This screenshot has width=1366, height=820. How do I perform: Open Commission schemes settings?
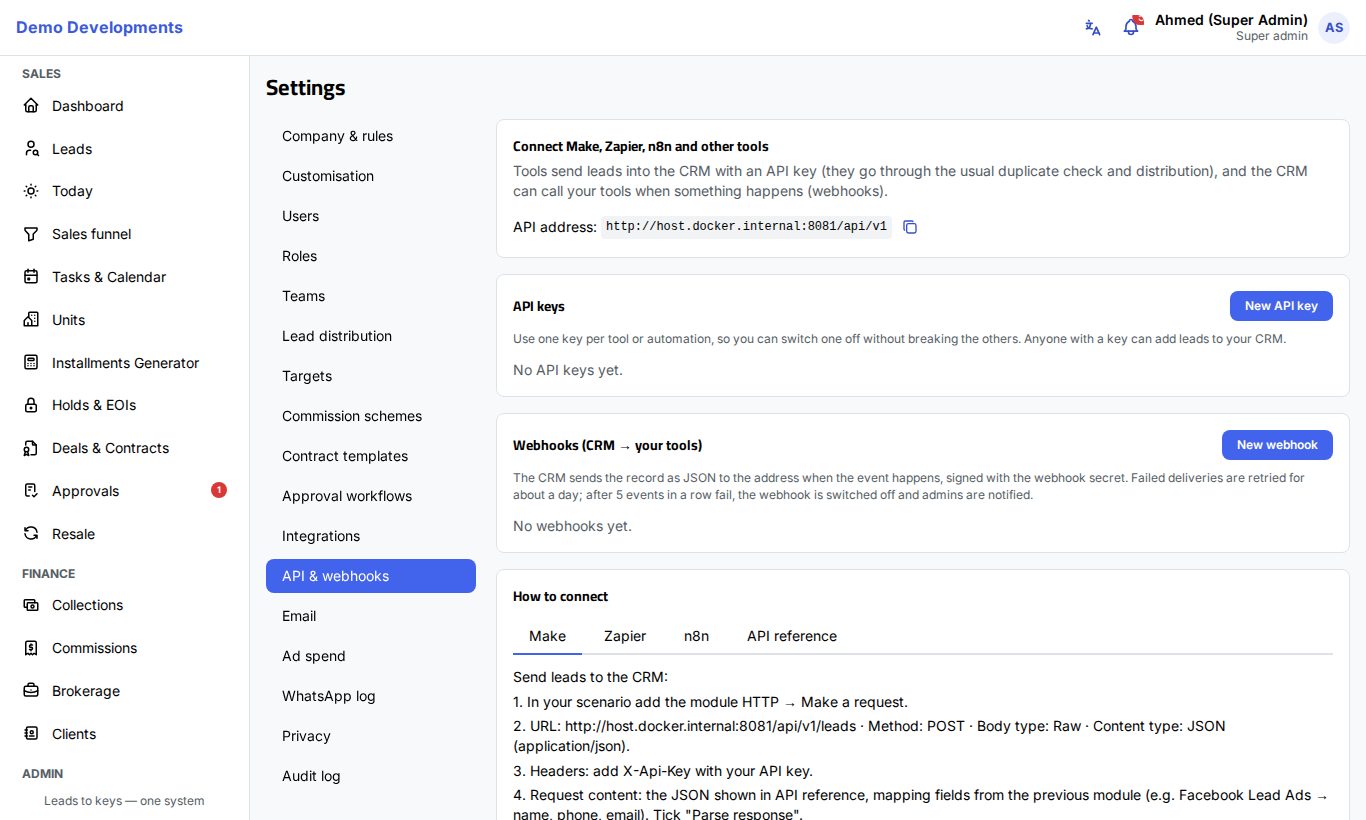(371, 416)
